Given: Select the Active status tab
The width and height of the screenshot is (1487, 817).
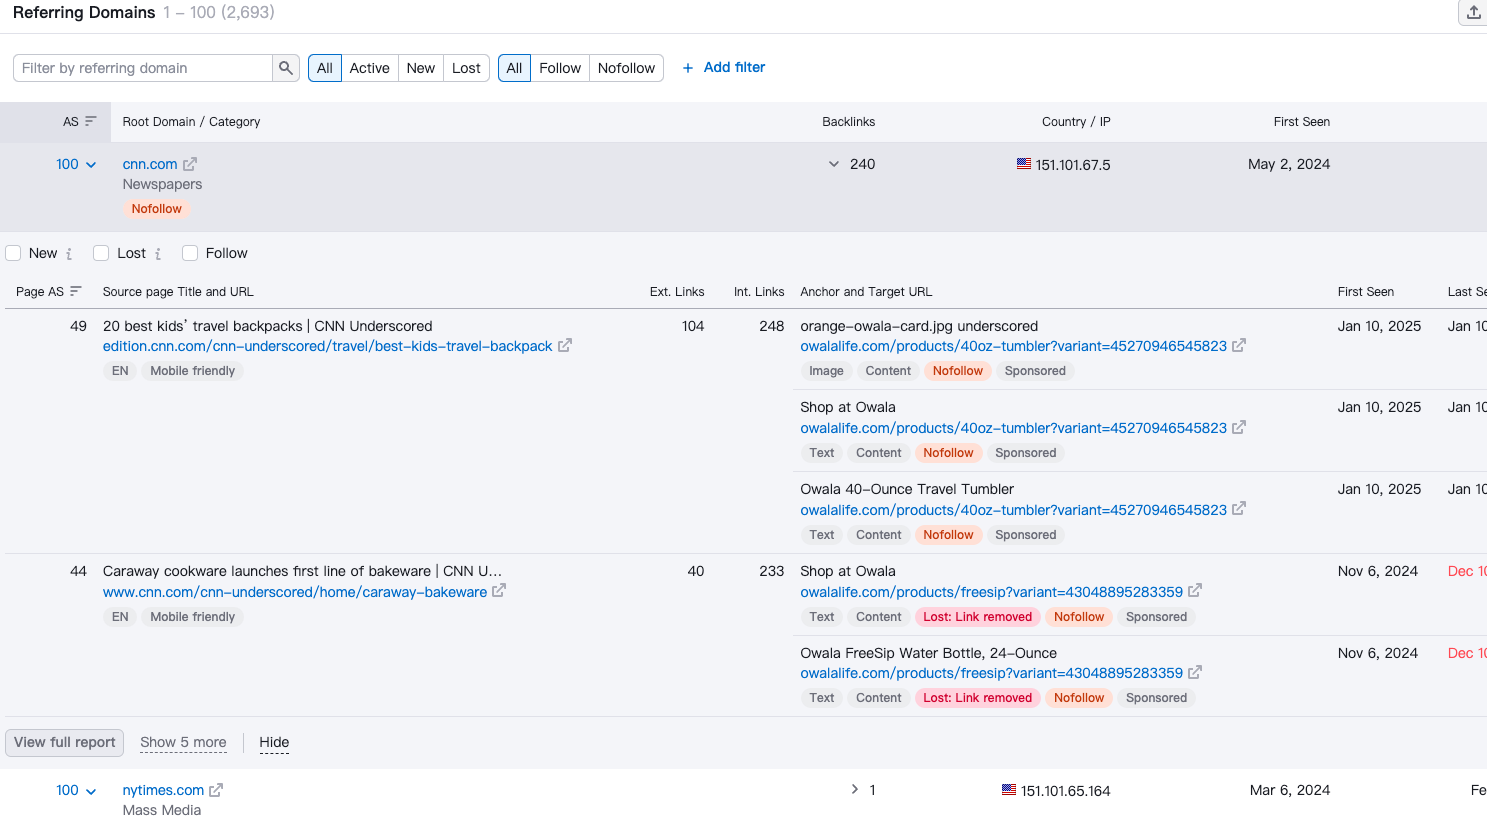Looking at the screenshot, I should coord(369,68).
